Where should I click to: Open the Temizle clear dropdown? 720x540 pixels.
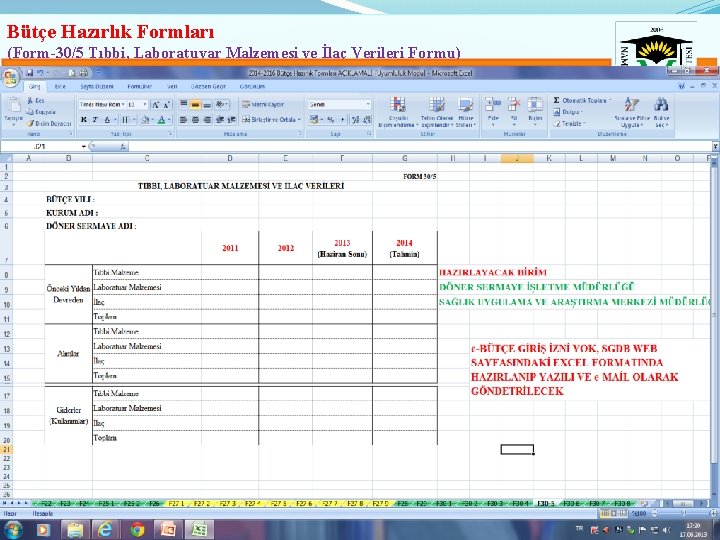569,124
